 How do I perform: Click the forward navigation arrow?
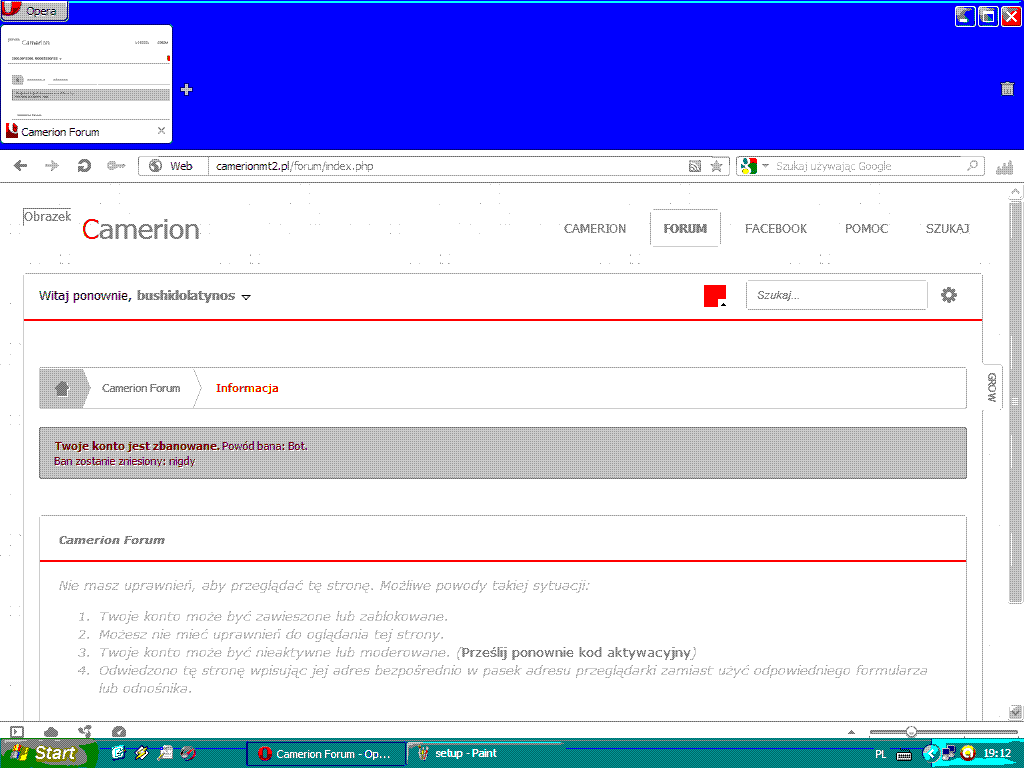[52, 166]
